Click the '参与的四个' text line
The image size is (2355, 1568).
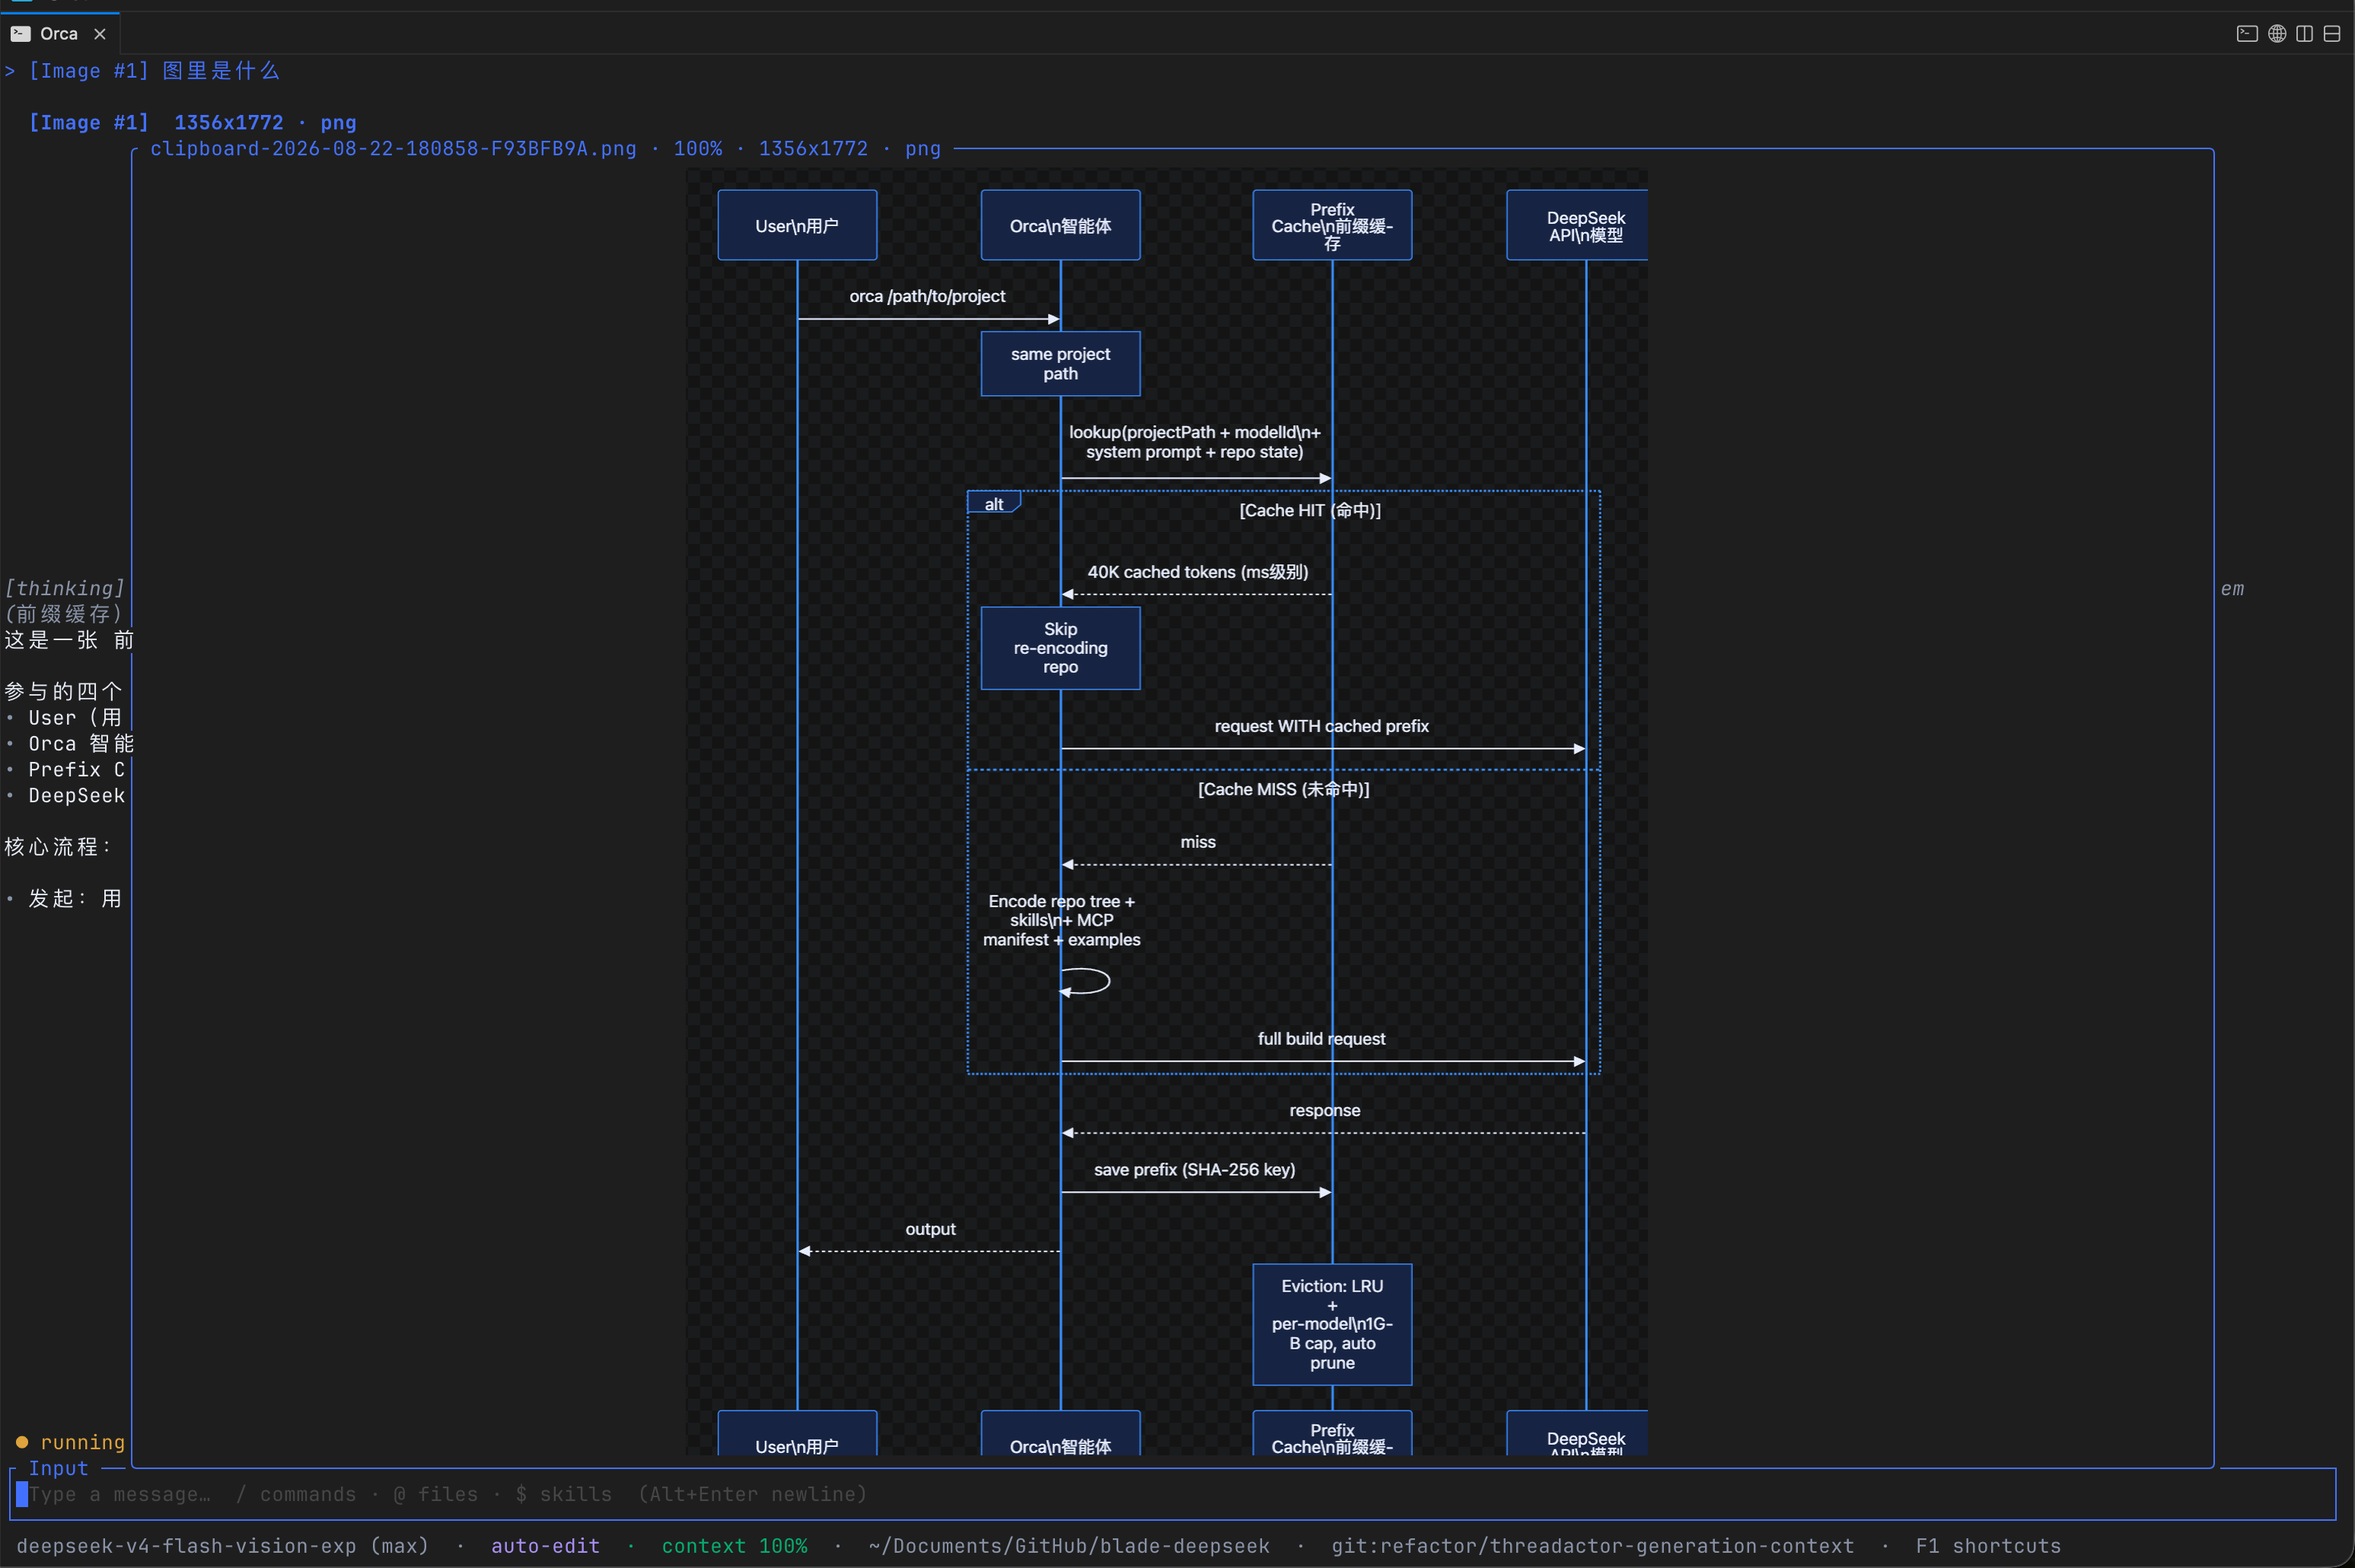pos(64,691)
